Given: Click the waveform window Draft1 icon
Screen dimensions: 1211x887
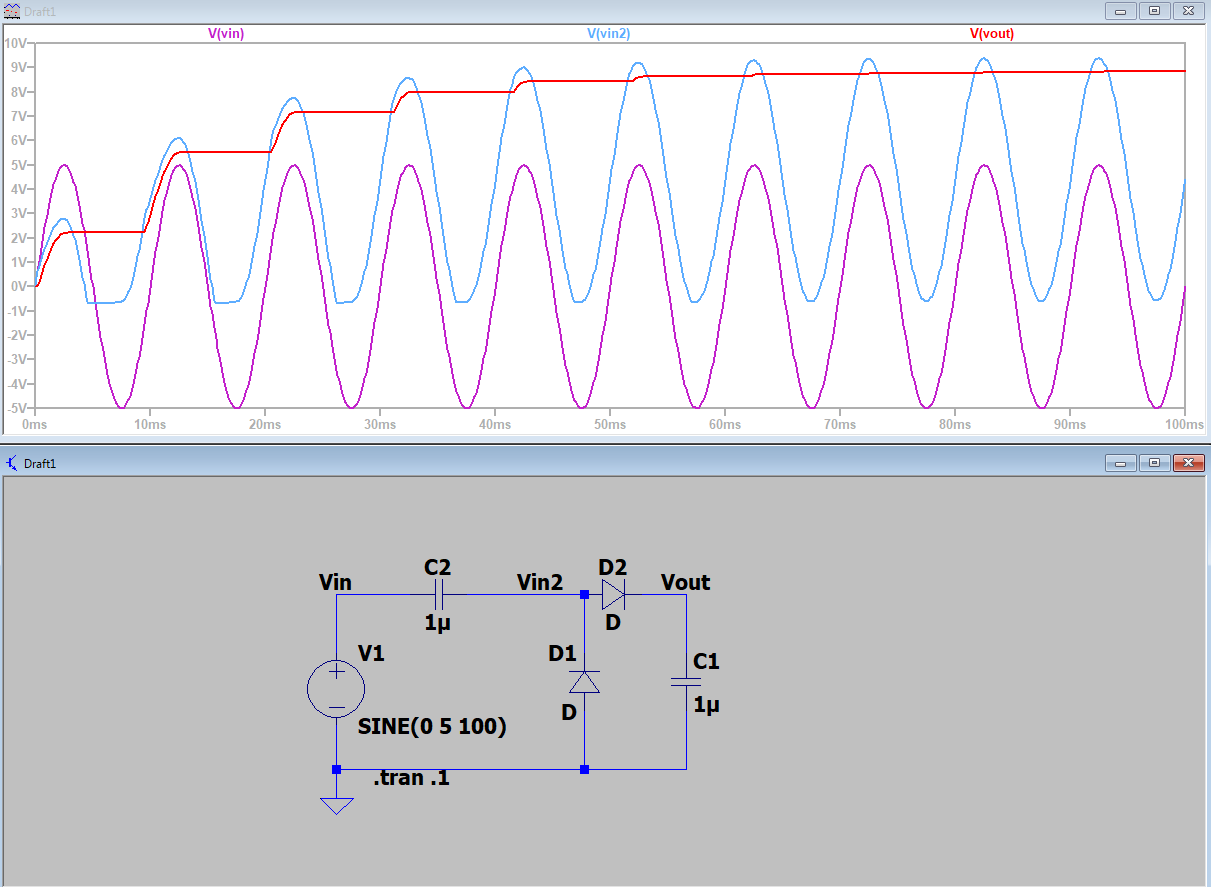Looking at the screenshot, I should coord(11,10).
